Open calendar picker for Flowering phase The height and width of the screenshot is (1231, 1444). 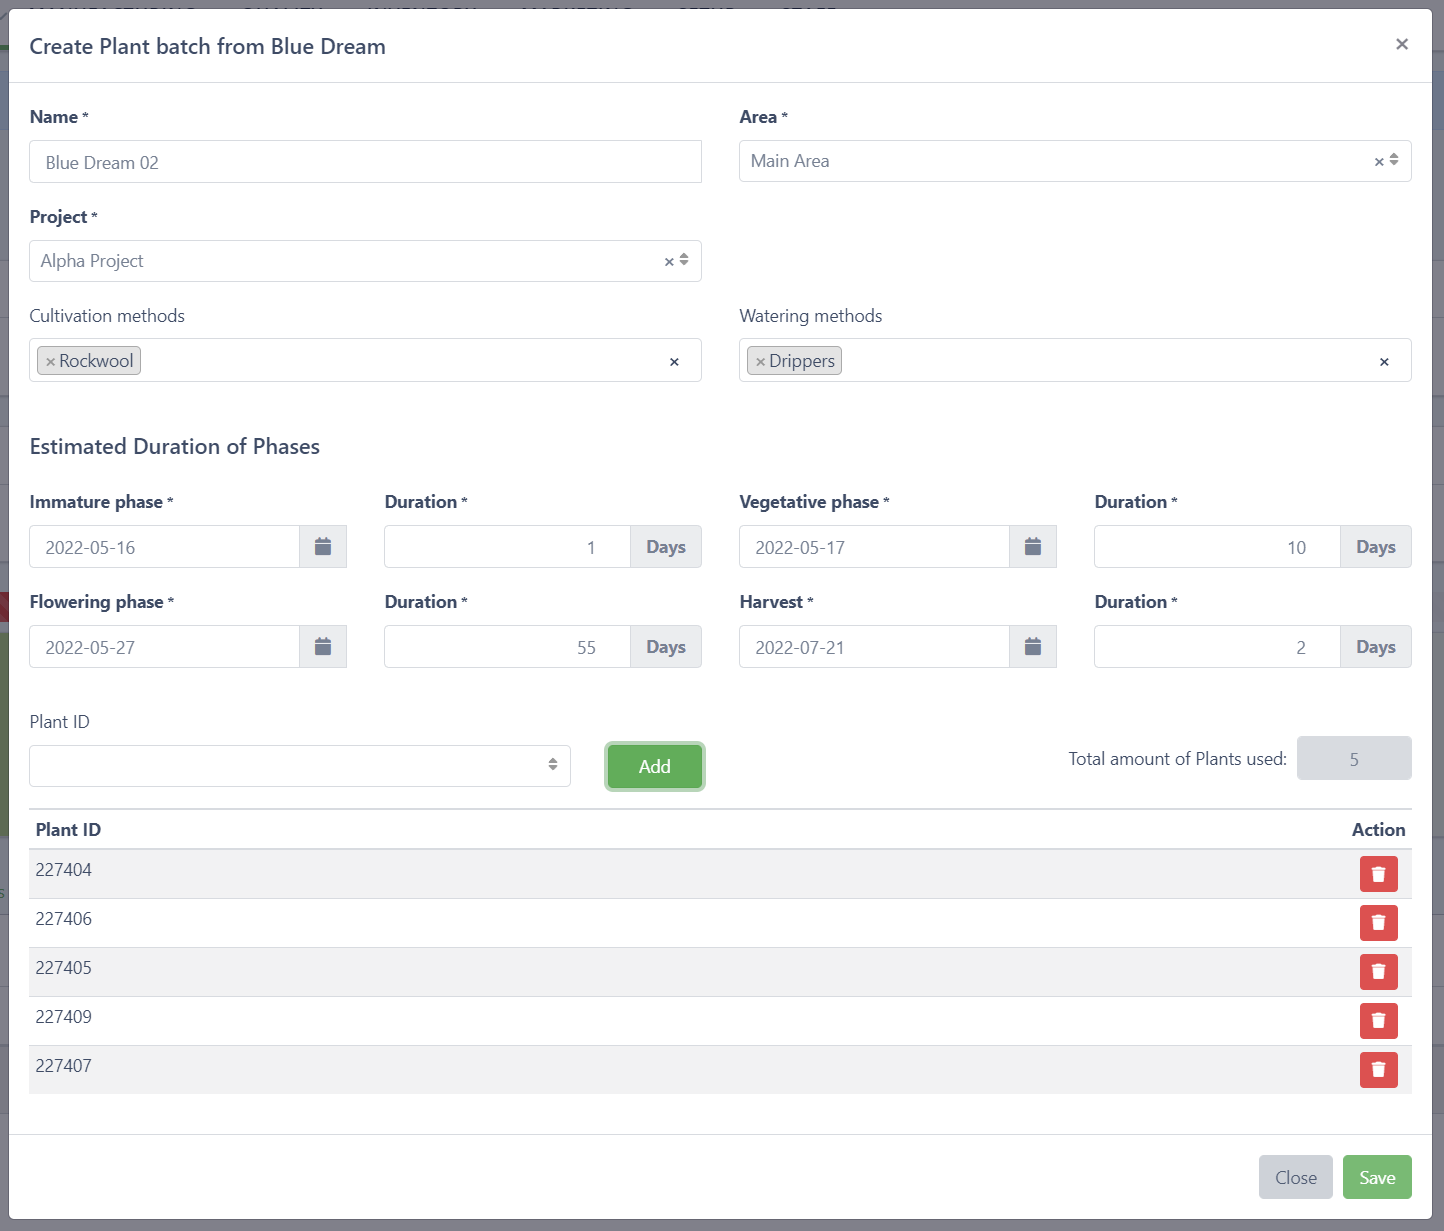click(323, 647)
